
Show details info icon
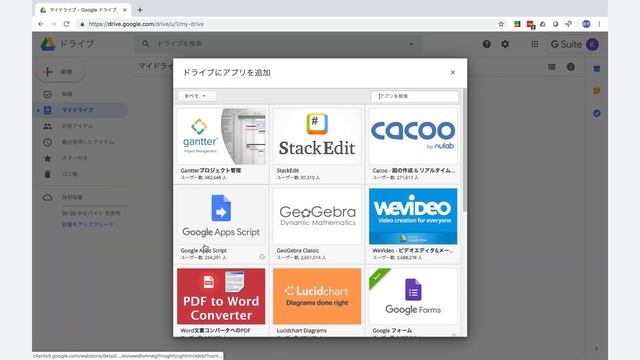tap(571, 67)
